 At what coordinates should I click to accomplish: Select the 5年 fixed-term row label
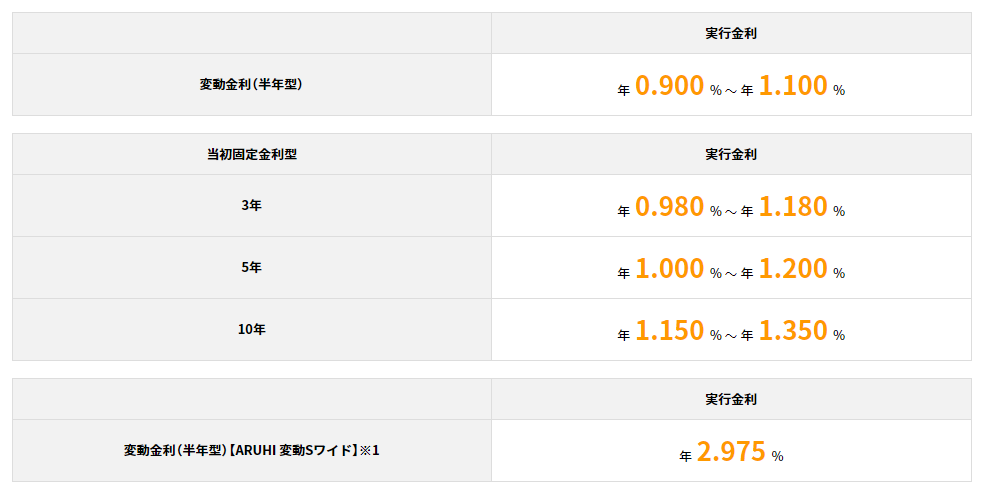pos(251,267)
